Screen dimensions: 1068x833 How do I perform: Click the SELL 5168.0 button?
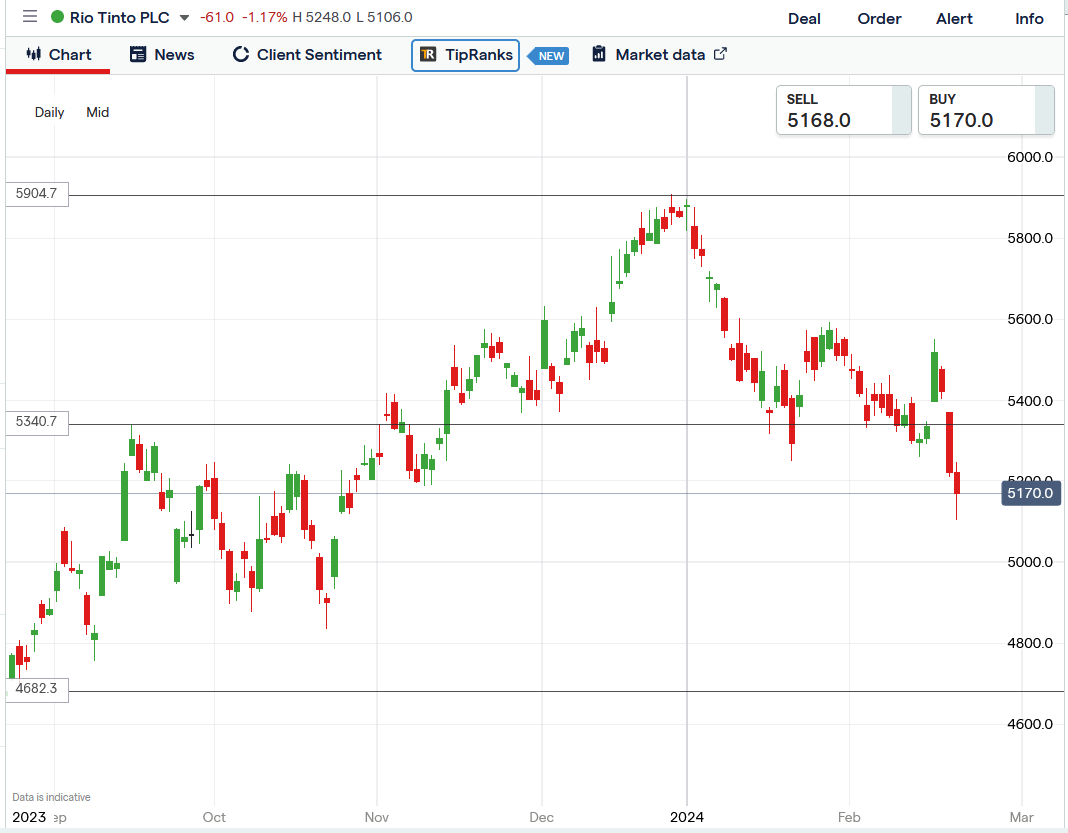[x=843, y=110]
